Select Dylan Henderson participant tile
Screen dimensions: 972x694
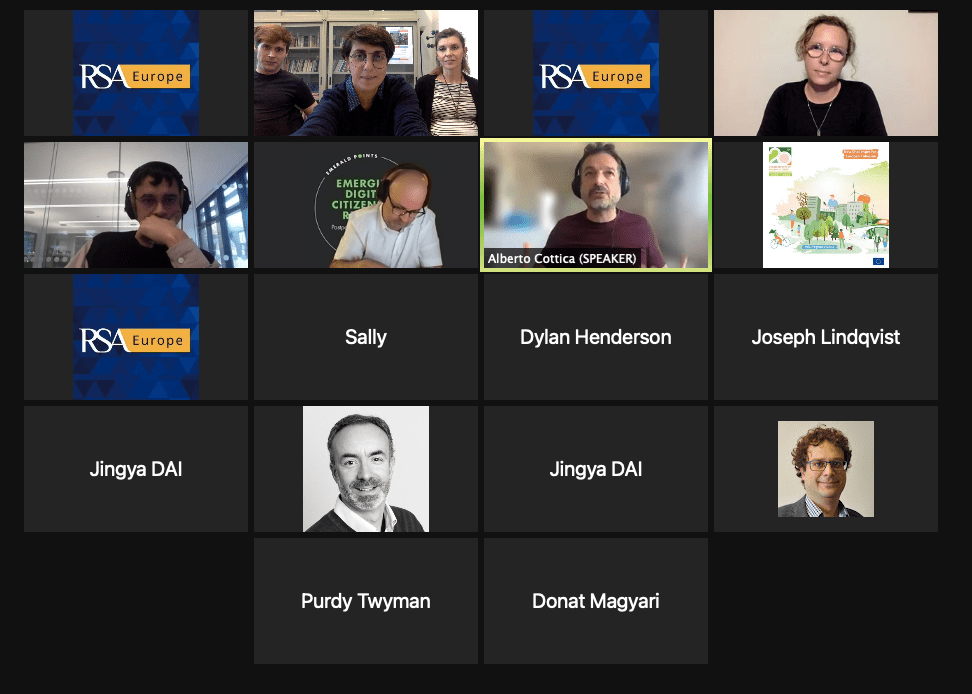tap(596, 337)
